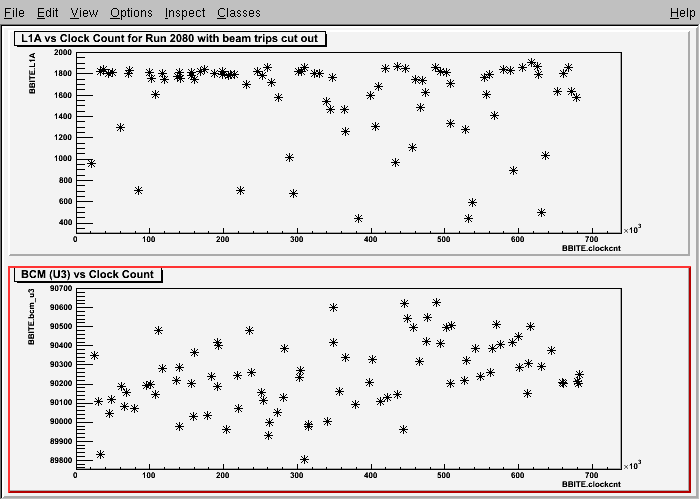
Task: Click the 700 x-axis value in top plot
Action: 592,239
